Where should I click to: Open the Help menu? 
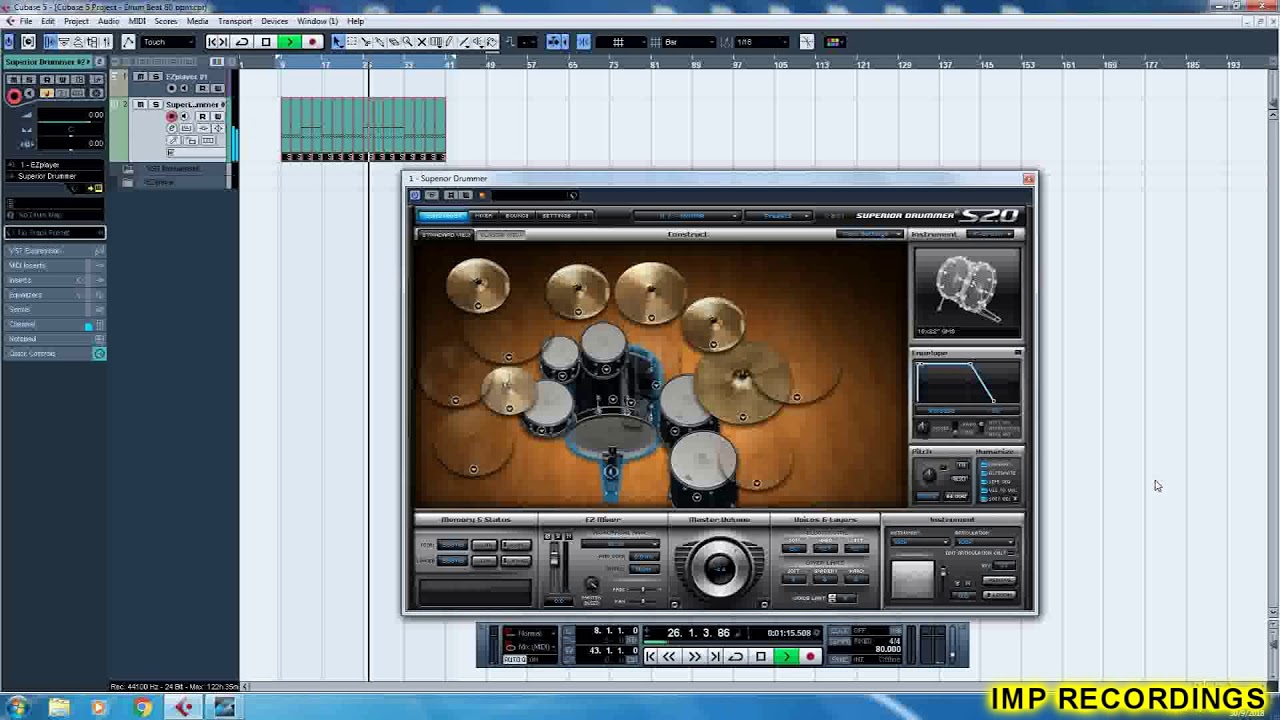(356, 21)
